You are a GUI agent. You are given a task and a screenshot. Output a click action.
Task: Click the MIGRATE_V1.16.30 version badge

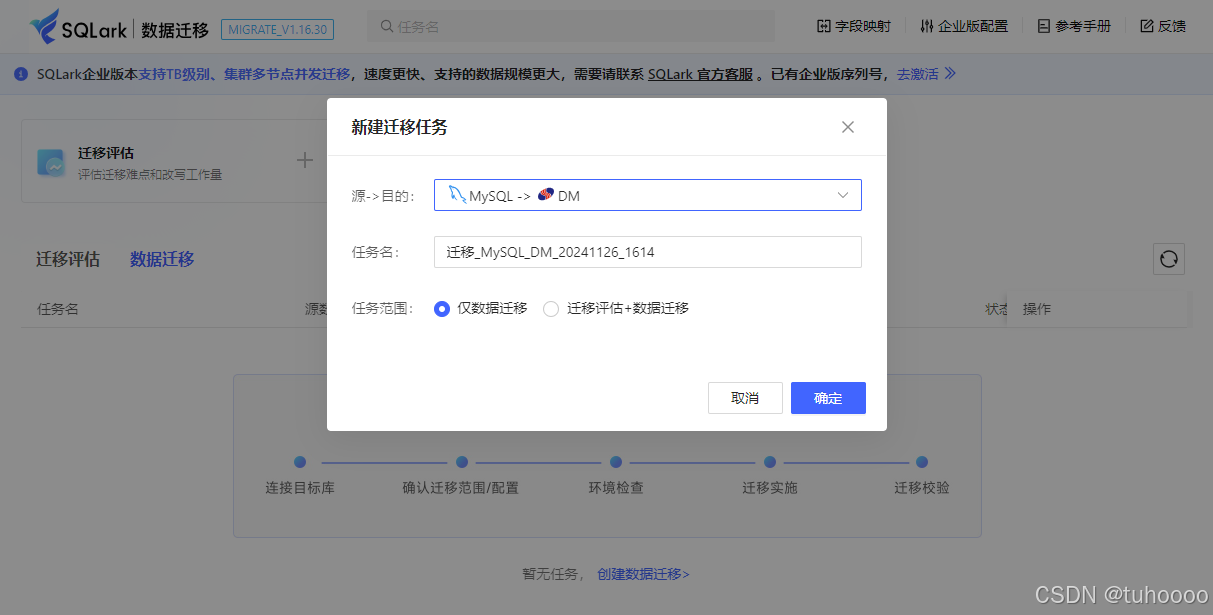277,29
